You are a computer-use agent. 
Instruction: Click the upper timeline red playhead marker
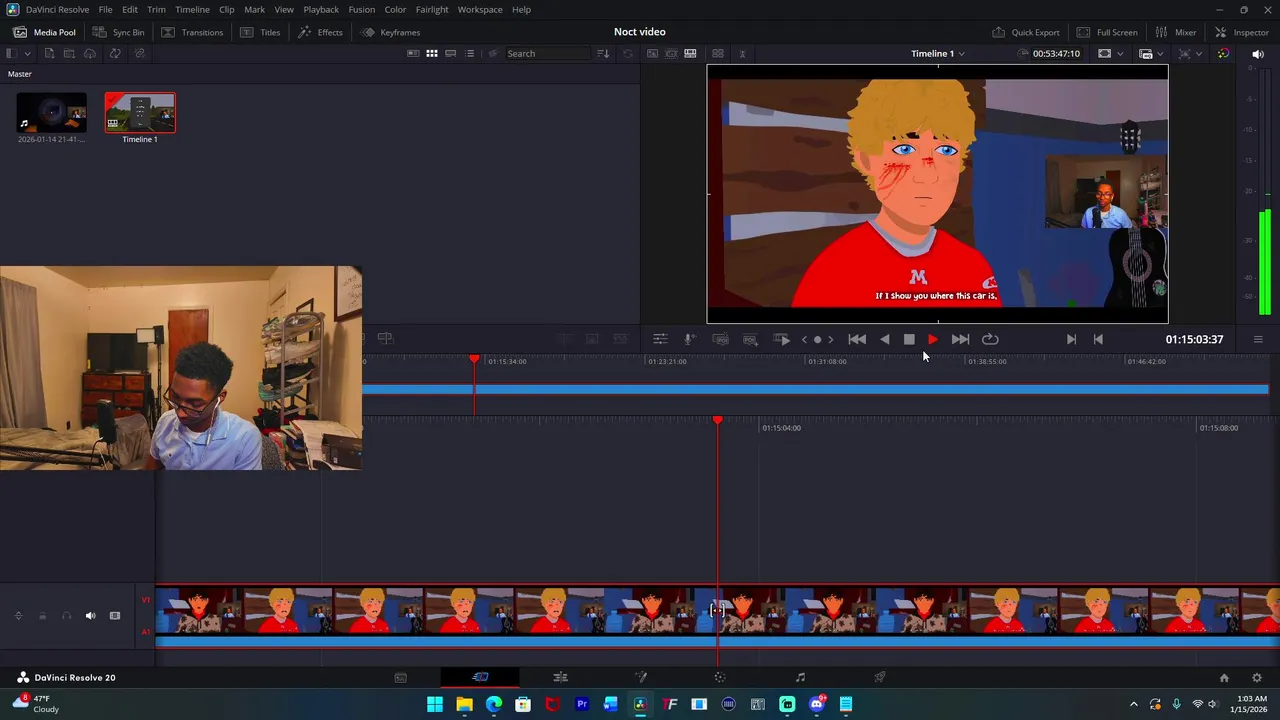474,358
